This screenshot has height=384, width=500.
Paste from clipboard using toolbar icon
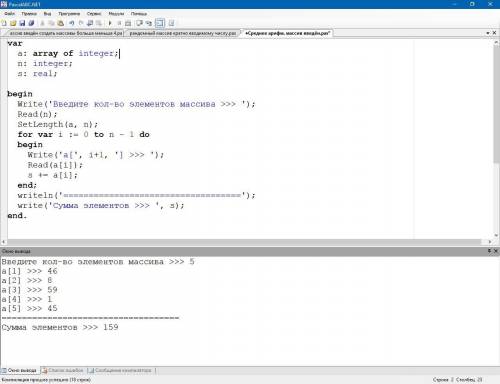click(60, 23)
